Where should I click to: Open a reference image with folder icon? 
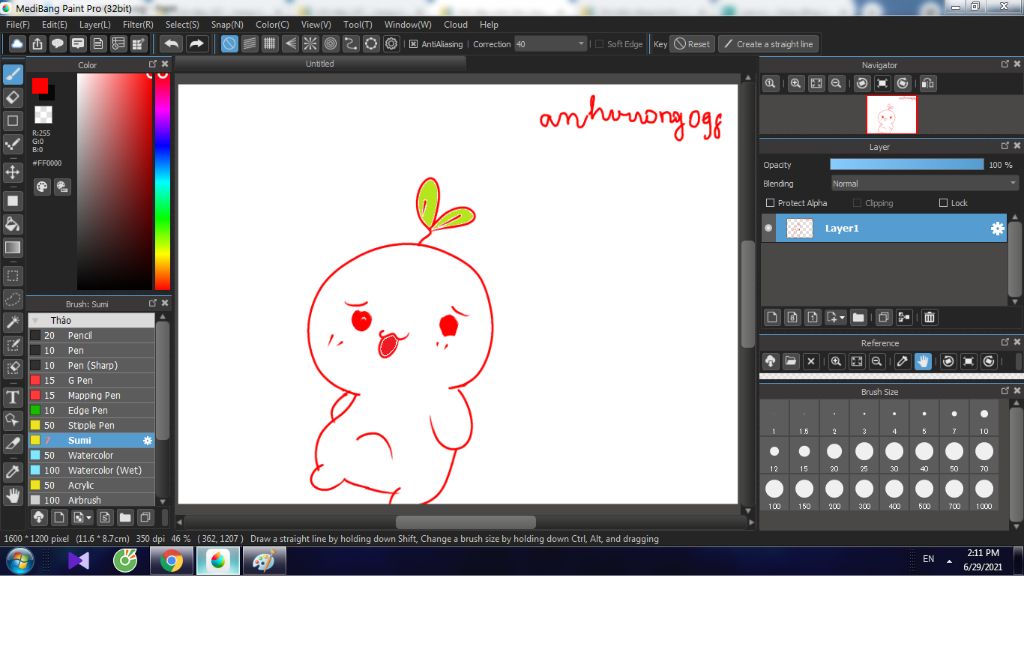tap(791, 361)
